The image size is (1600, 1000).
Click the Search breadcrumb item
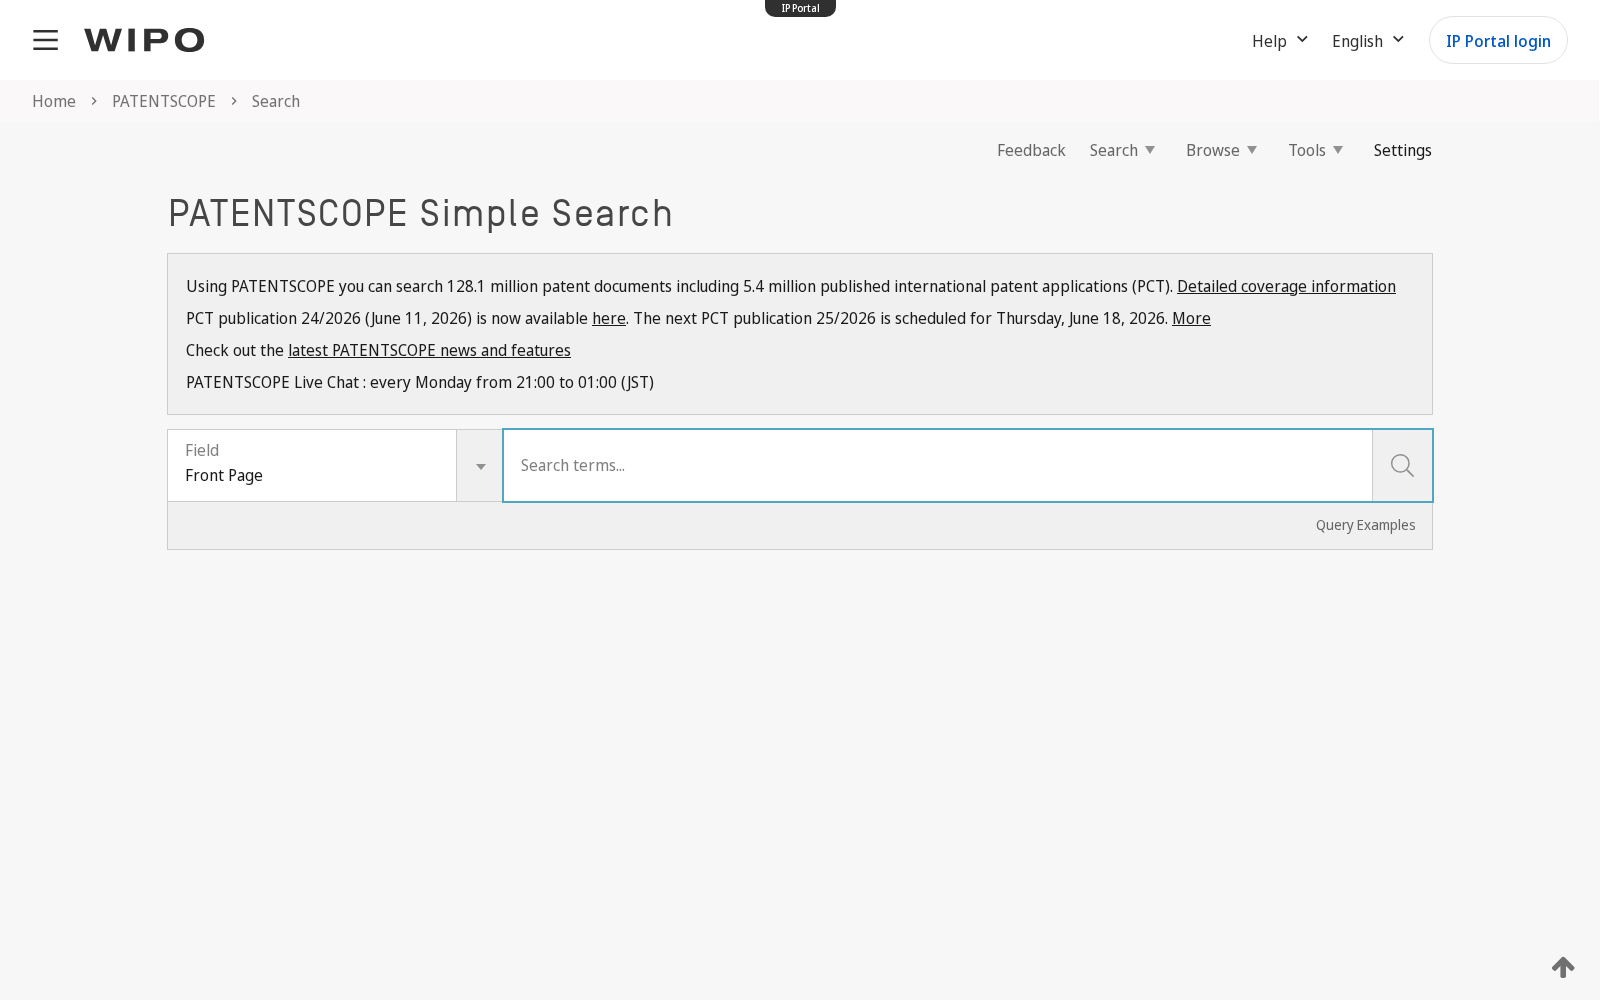(276, 101)
